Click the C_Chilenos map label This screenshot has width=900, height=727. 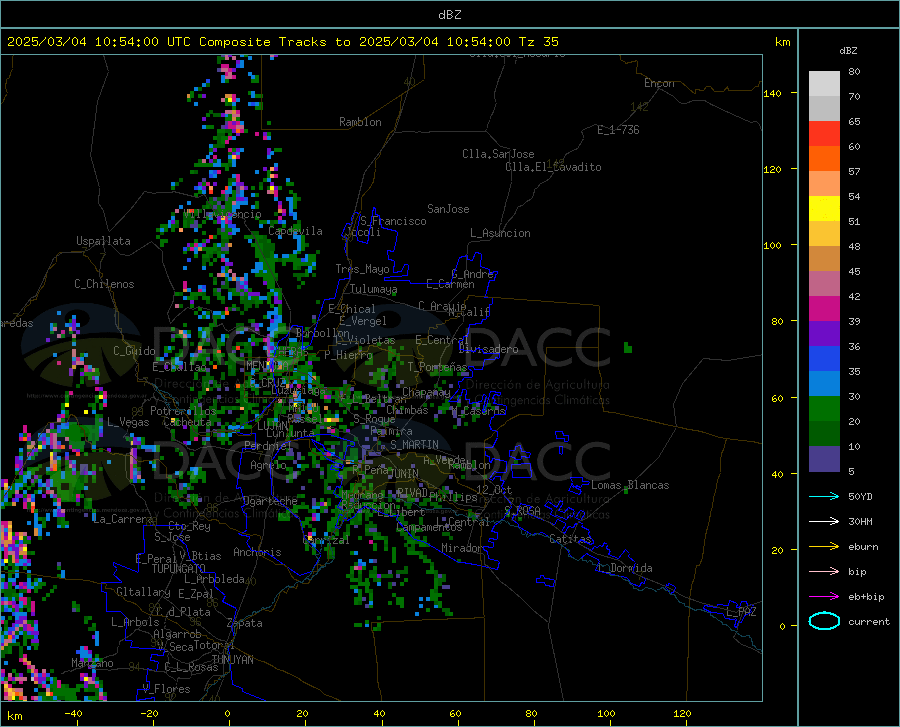pyautogui.click(x=104, y=284)
